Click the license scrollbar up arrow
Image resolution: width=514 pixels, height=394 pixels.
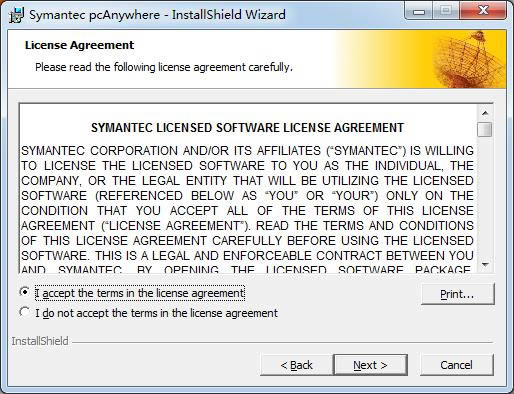tap(485, 113)
